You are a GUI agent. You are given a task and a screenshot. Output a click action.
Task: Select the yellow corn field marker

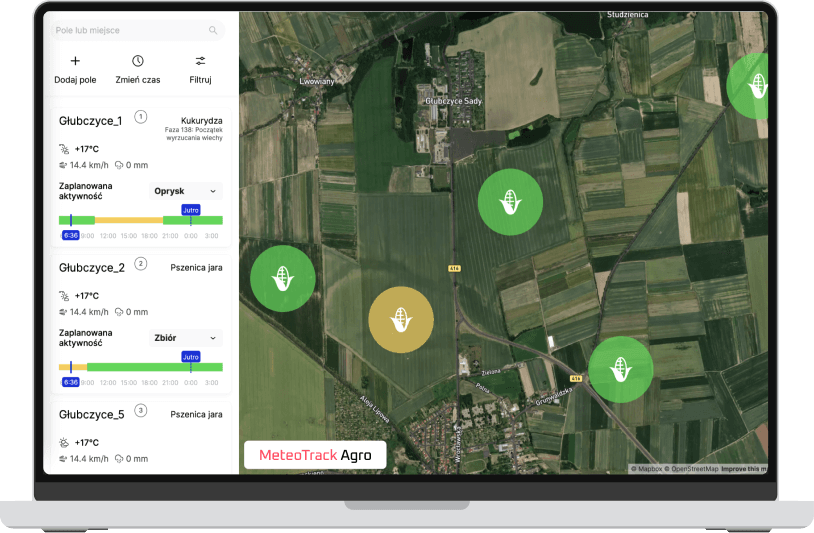click(401, 320)
